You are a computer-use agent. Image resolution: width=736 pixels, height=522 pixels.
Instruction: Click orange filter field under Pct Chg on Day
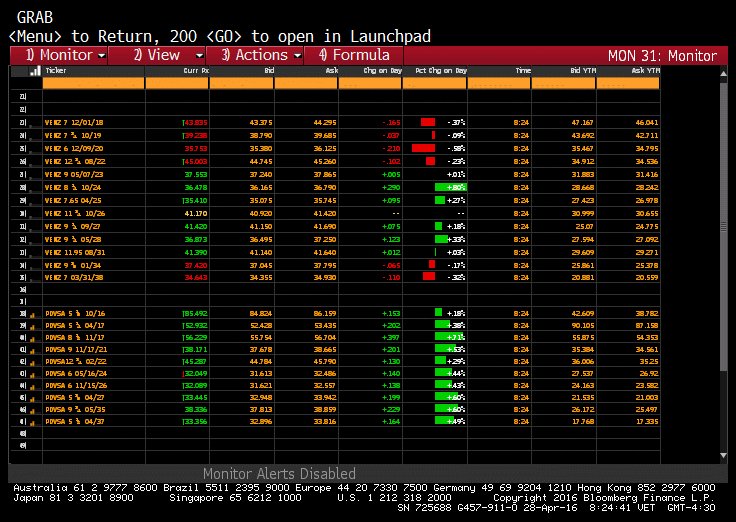[x=435, y=84]
